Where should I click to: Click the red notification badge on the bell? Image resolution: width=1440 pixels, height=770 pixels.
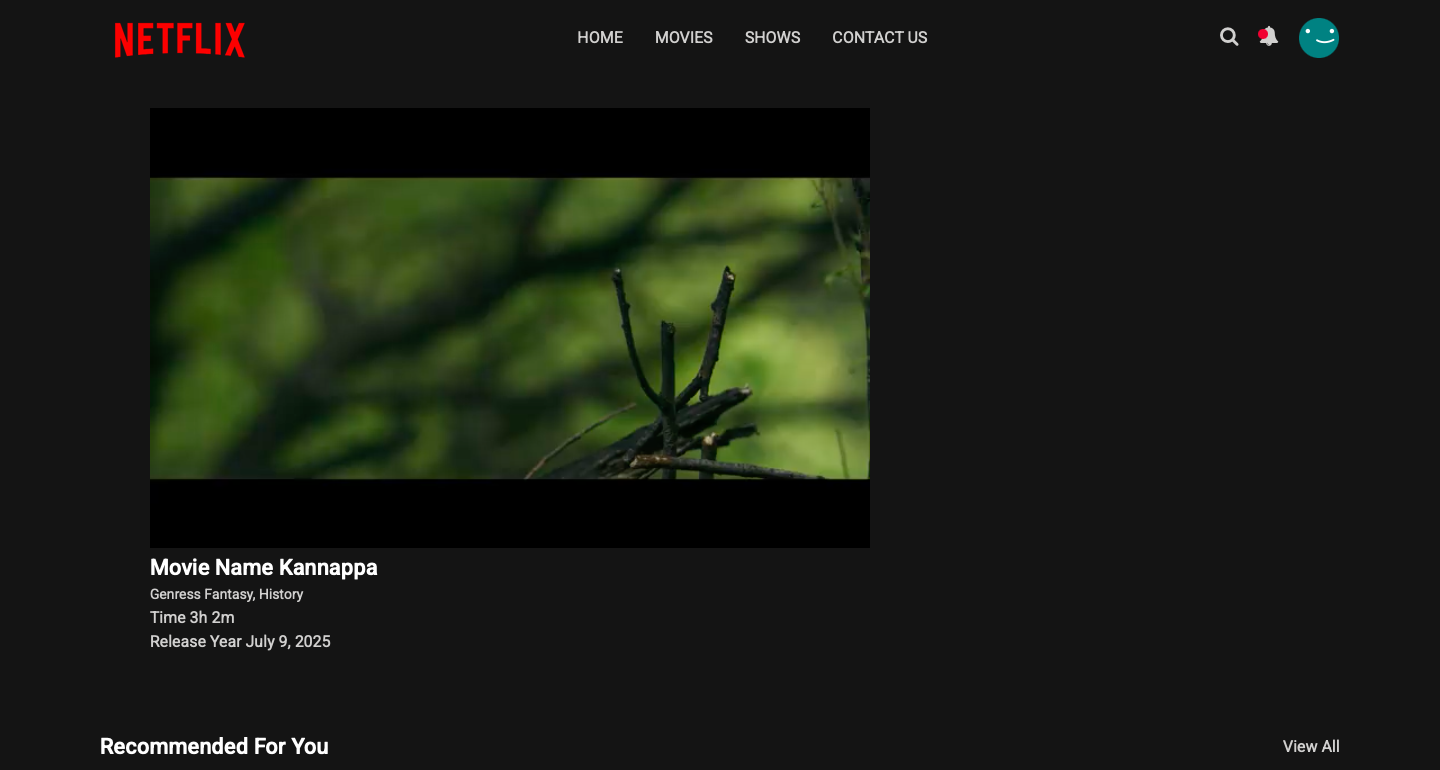point(1261,31)
